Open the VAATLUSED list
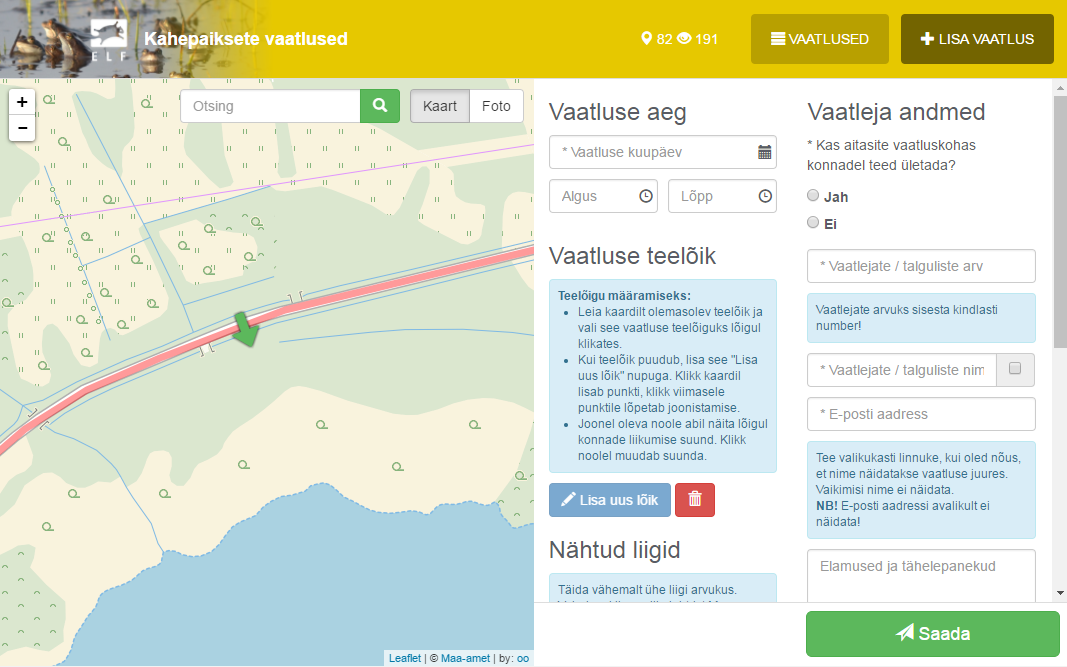Image resolution: width=1067 pixels, height=667 pixels. click(819, 39)
